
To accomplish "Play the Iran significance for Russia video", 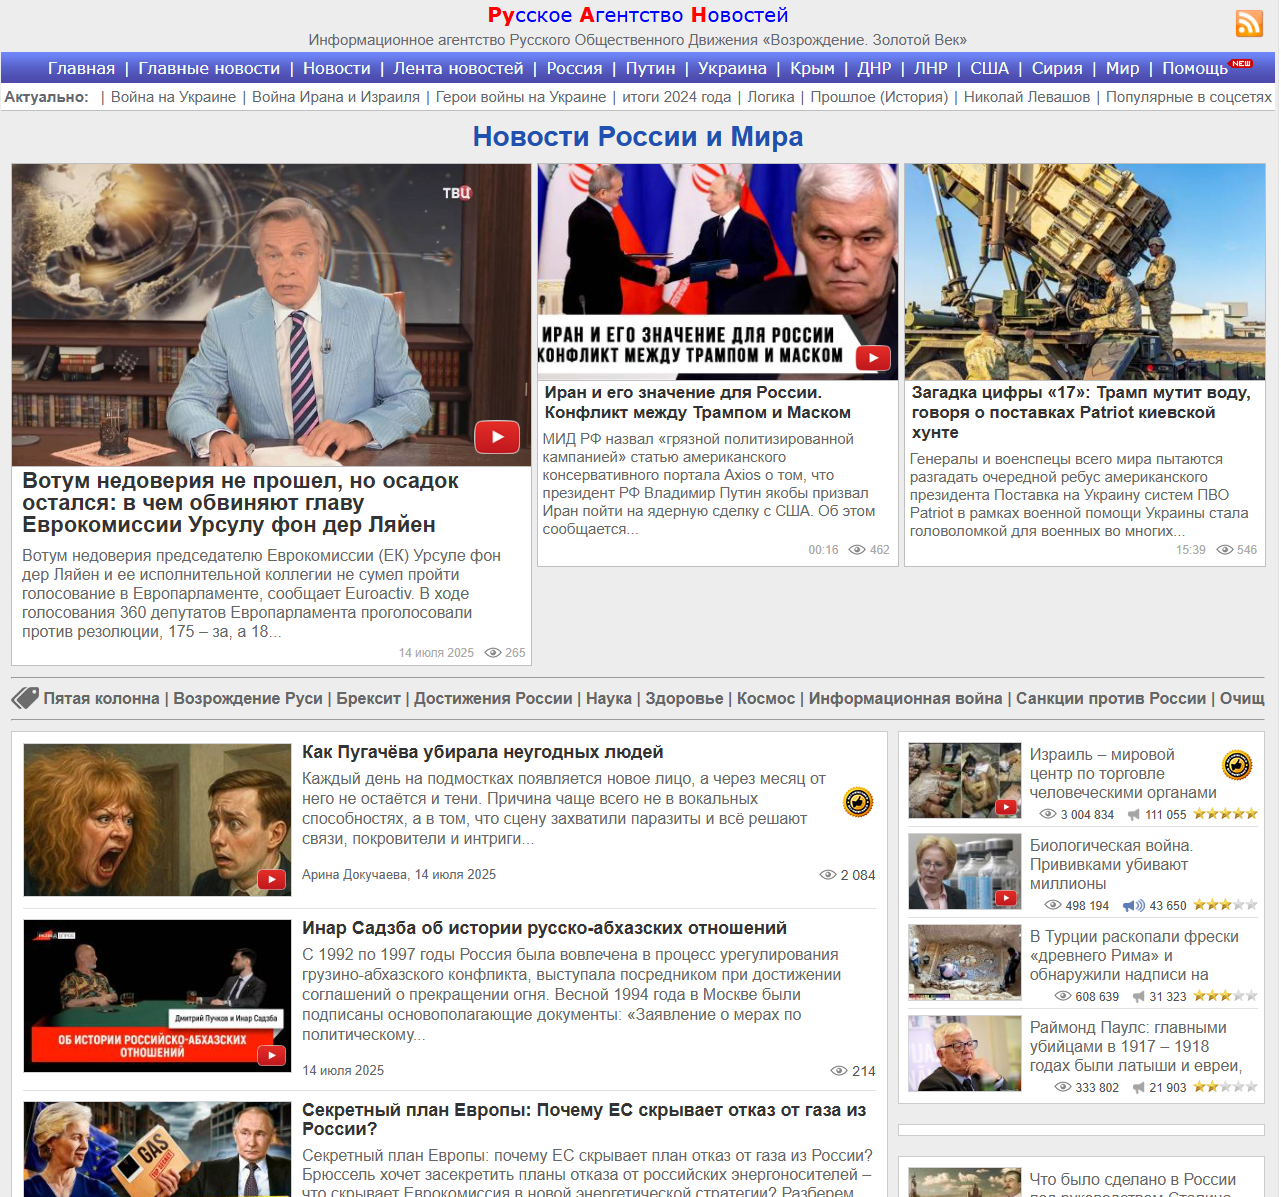I will pos(873,358).
